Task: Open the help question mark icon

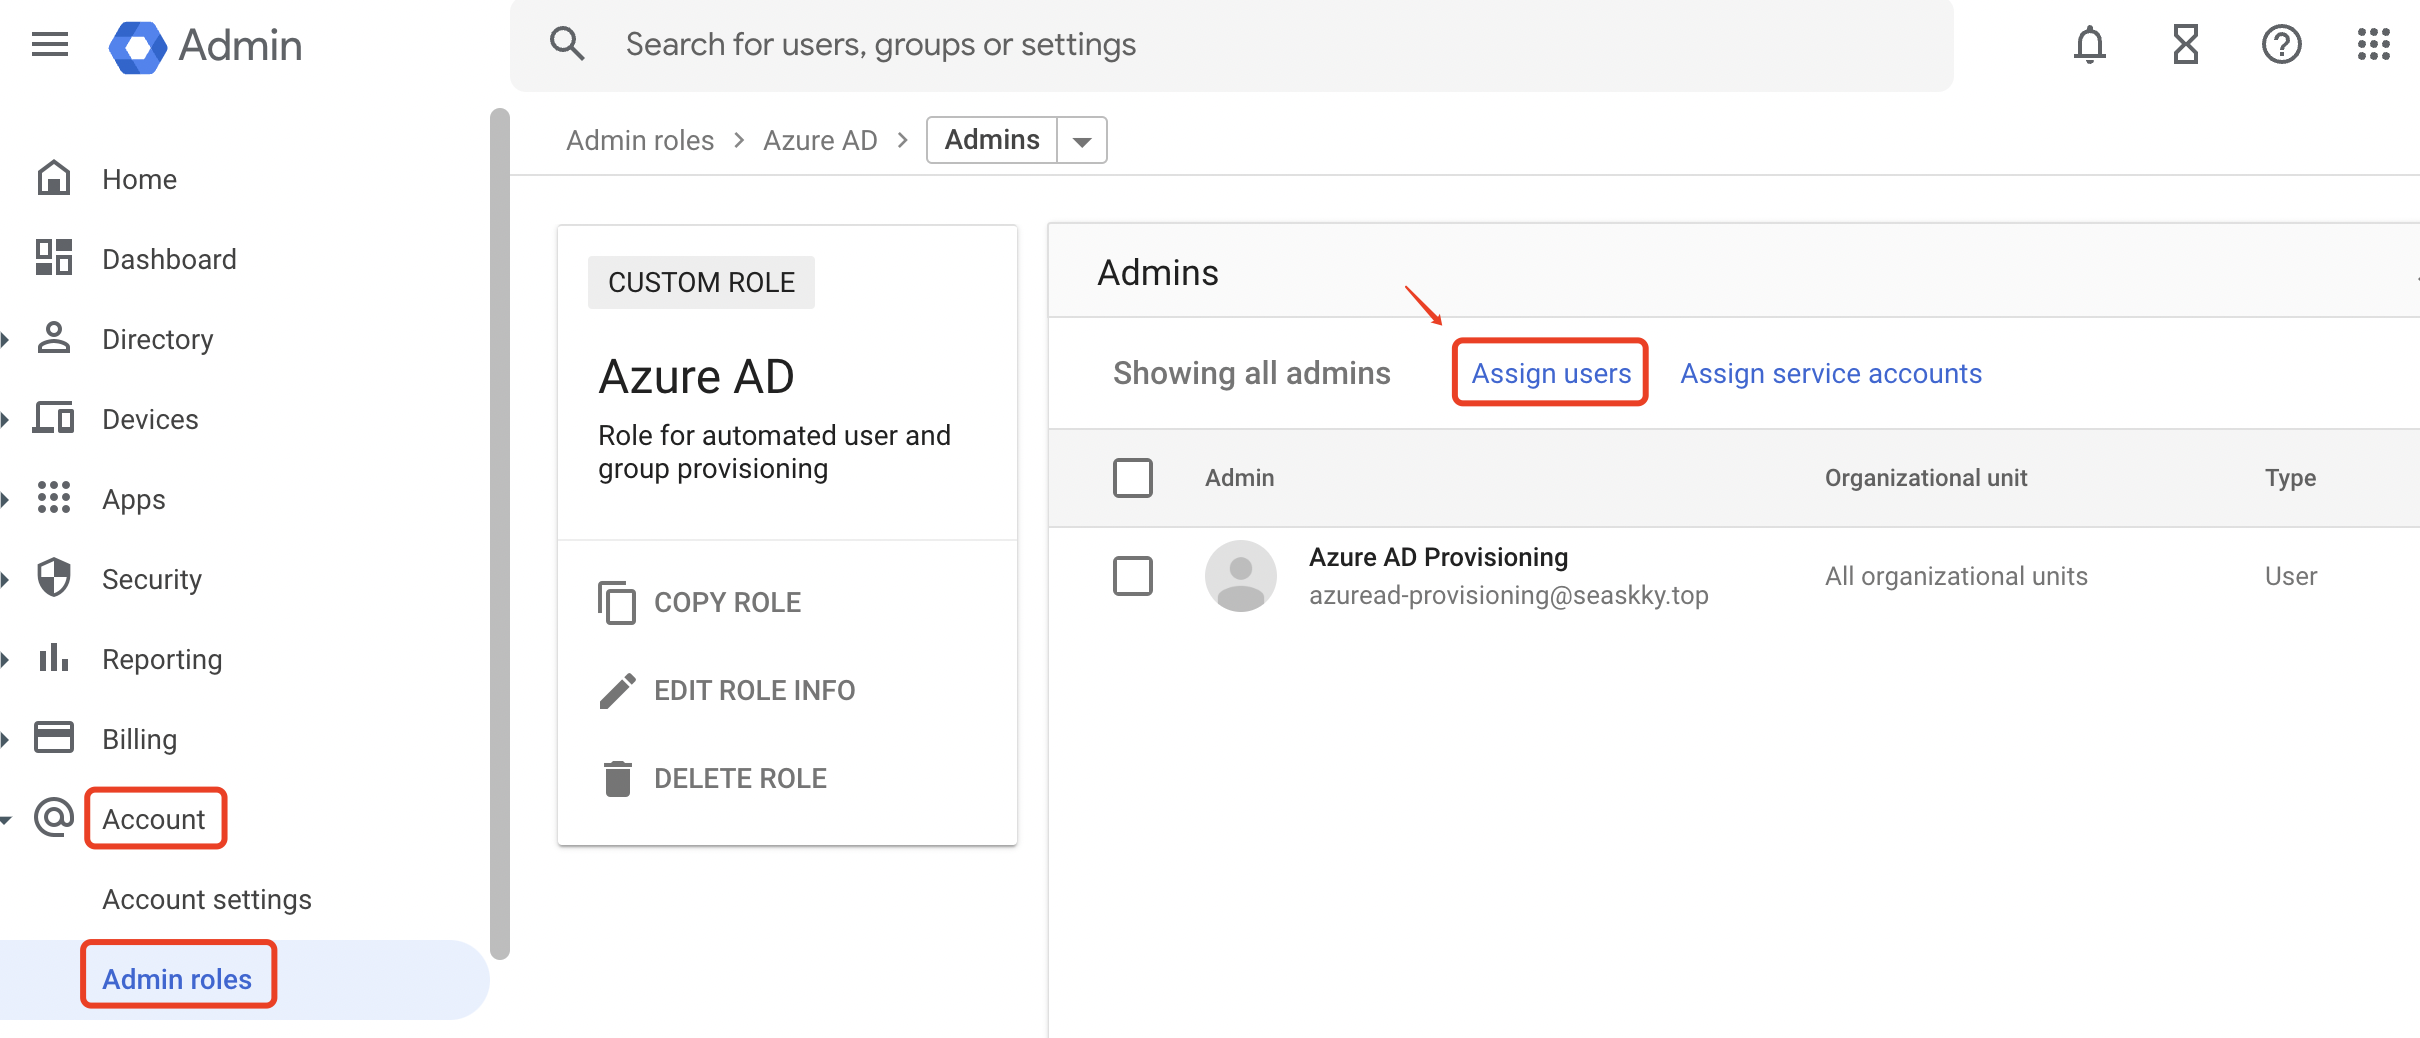Action: pyautogui.click(x=2281, y=45)
